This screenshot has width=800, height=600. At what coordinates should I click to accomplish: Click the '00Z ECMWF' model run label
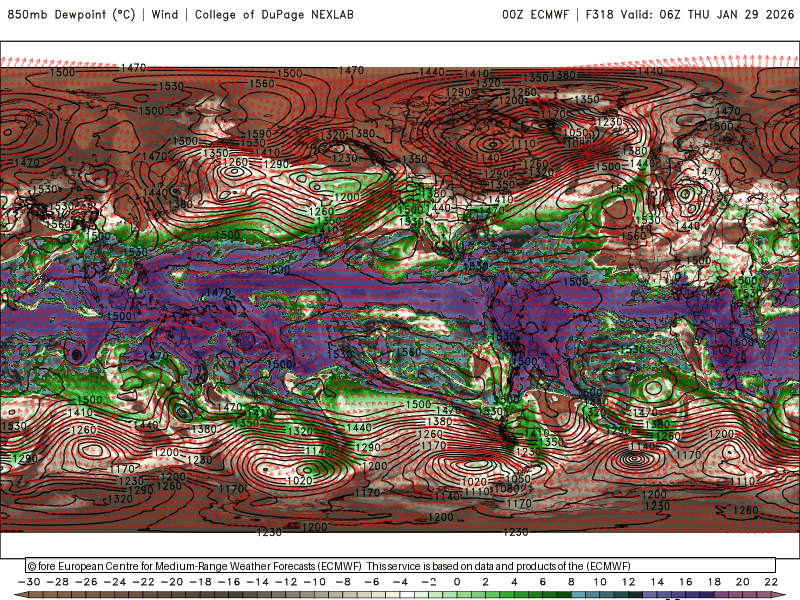[535, 14]
